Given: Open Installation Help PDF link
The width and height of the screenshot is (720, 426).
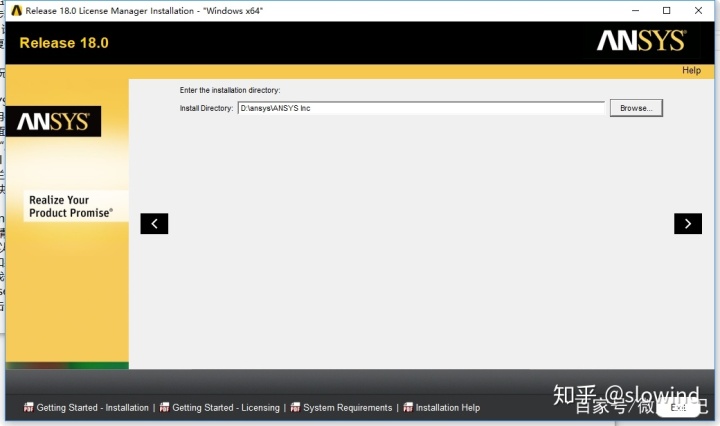Looking at the screenshot, I should point(448,408).
